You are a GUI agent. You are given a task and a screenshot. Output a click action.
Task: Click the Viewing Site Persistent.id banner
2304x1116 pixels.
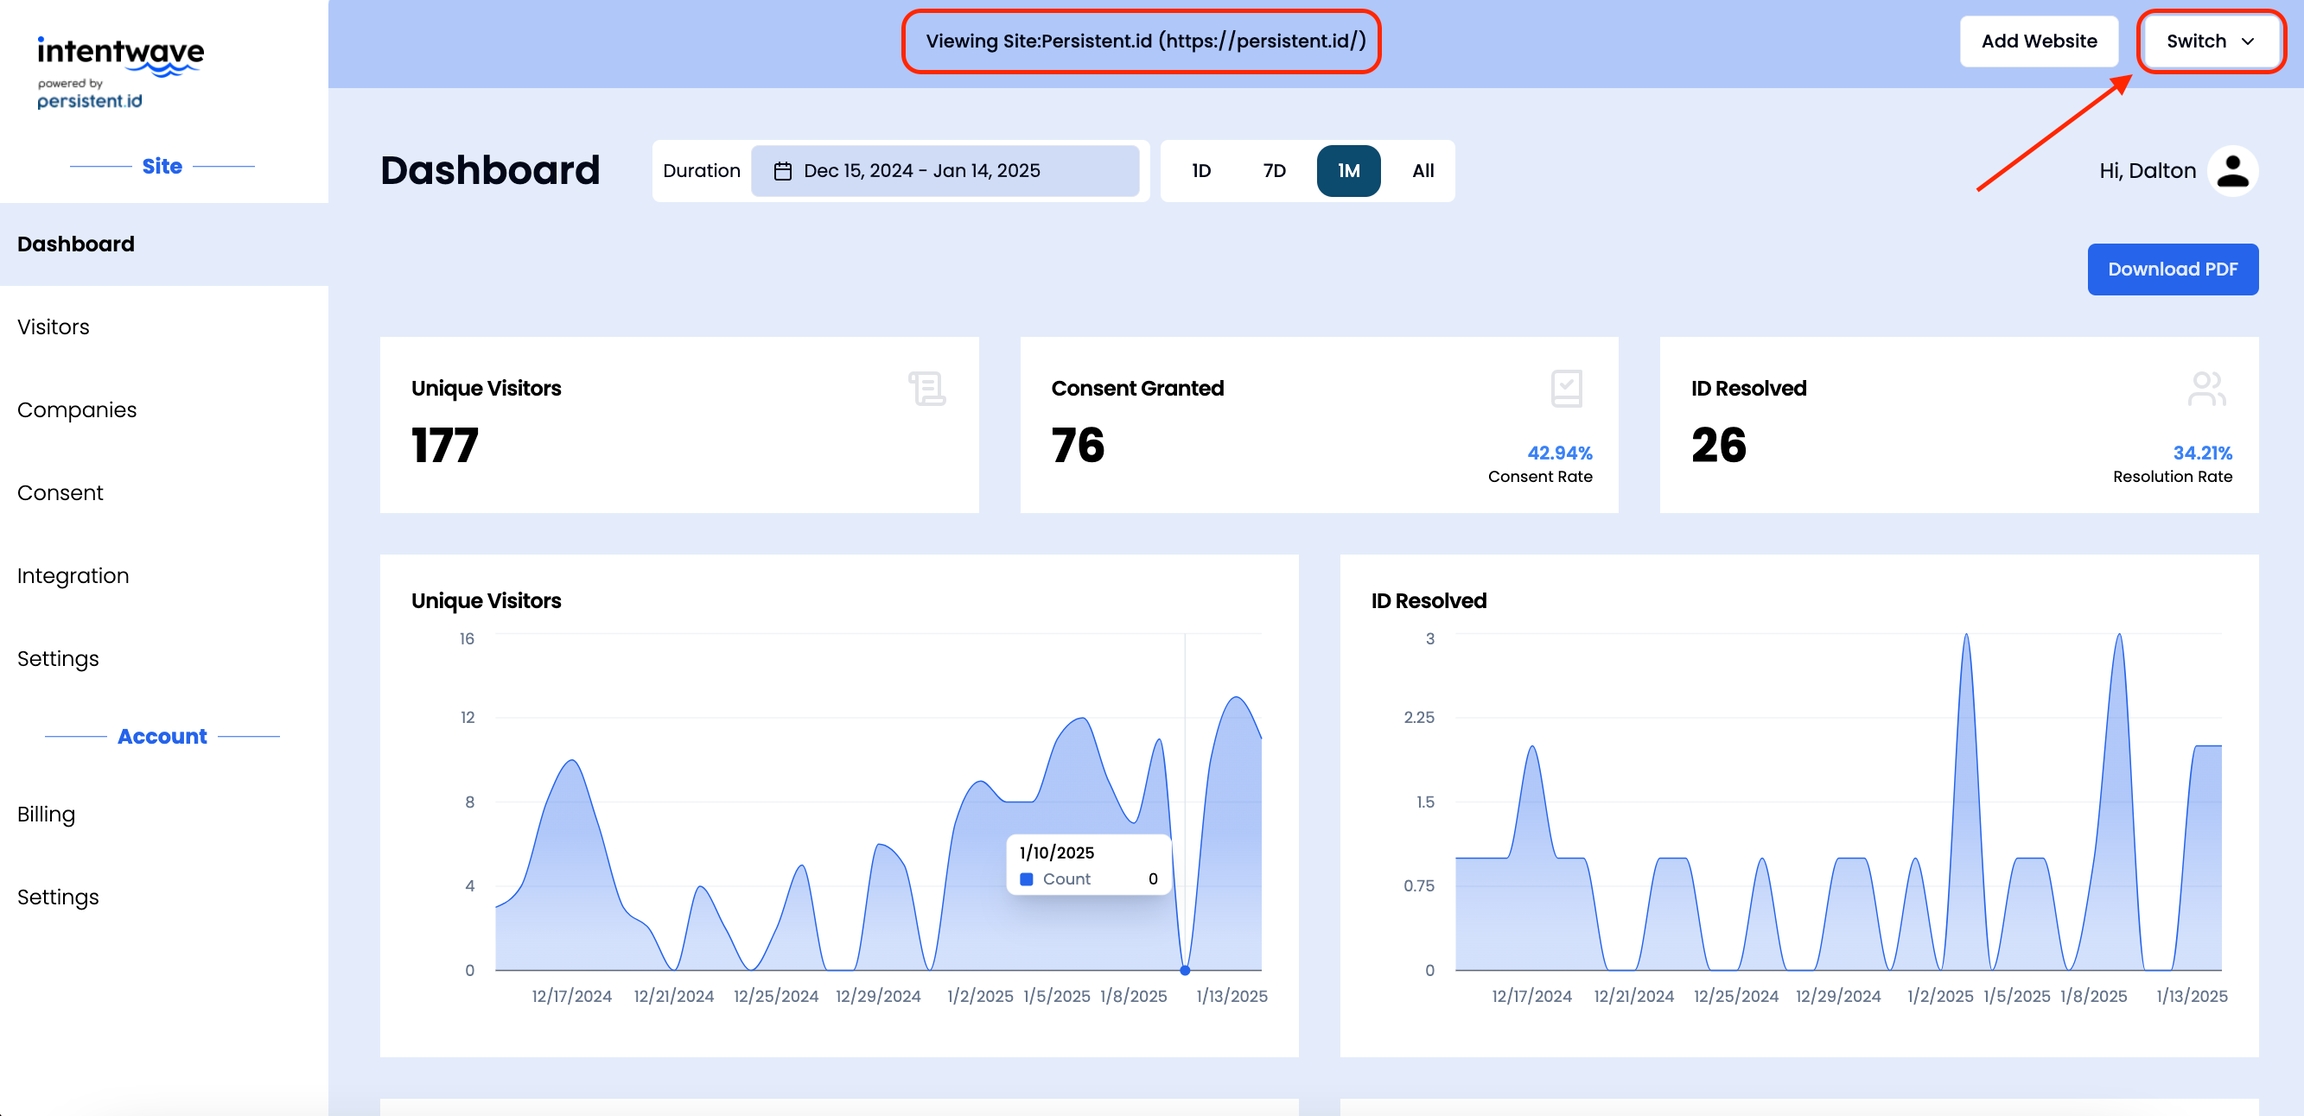tap(1144, 41)
